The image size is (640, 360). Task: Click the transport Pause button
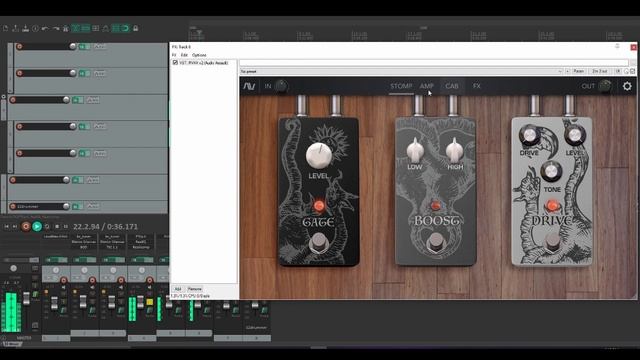66,227
